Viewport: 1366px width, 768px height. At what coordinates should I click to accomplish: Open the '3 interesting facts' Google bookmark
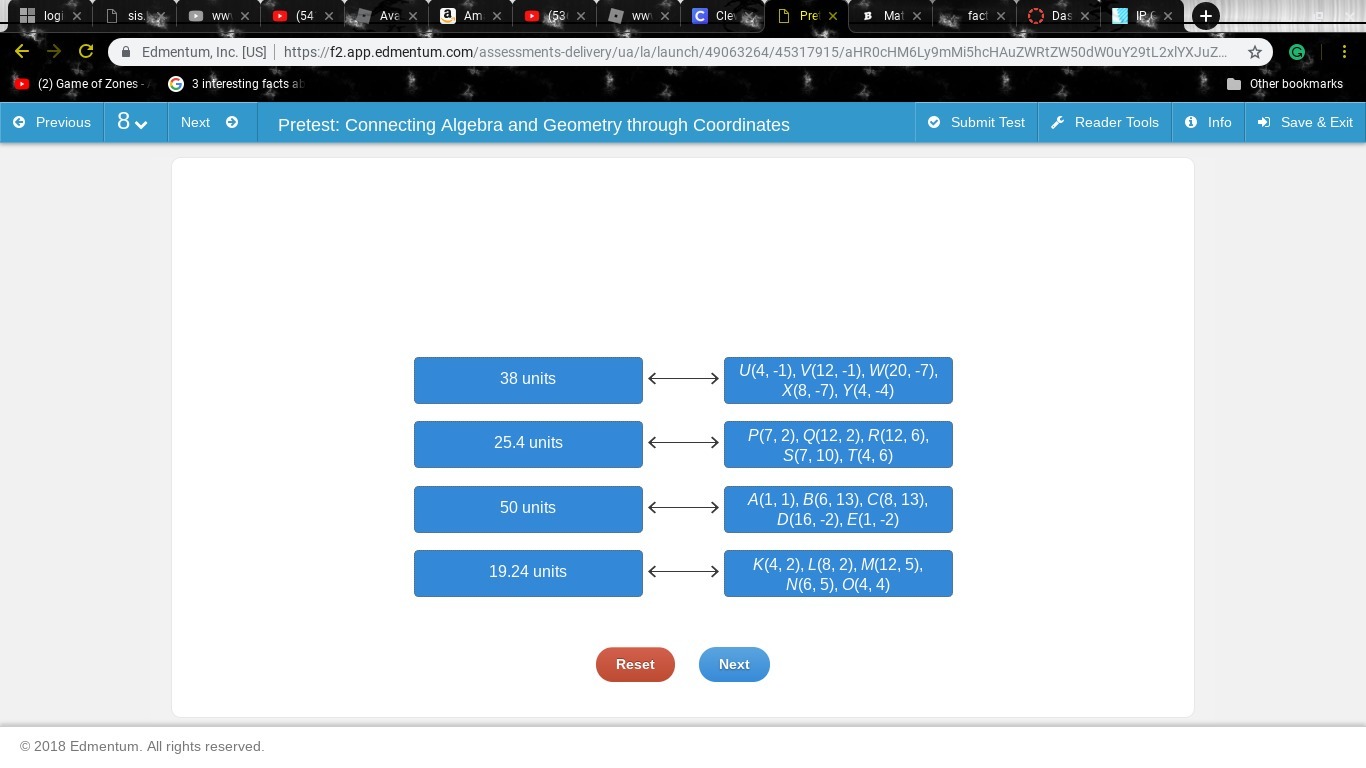236,84
